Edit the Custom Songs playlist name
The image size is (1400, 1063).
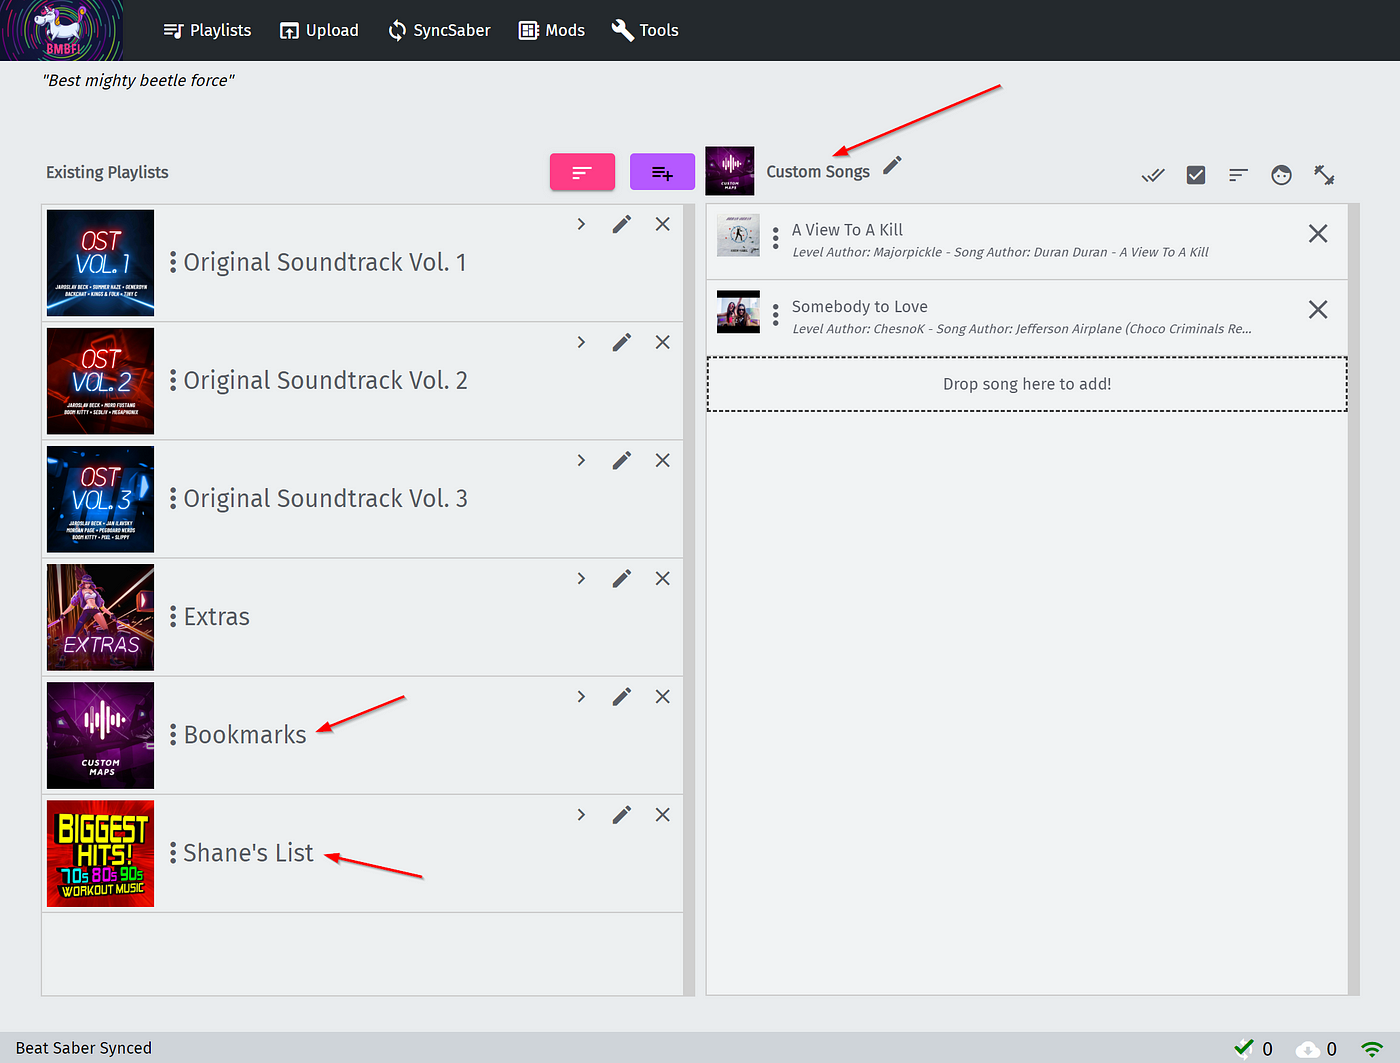point(892,165)
